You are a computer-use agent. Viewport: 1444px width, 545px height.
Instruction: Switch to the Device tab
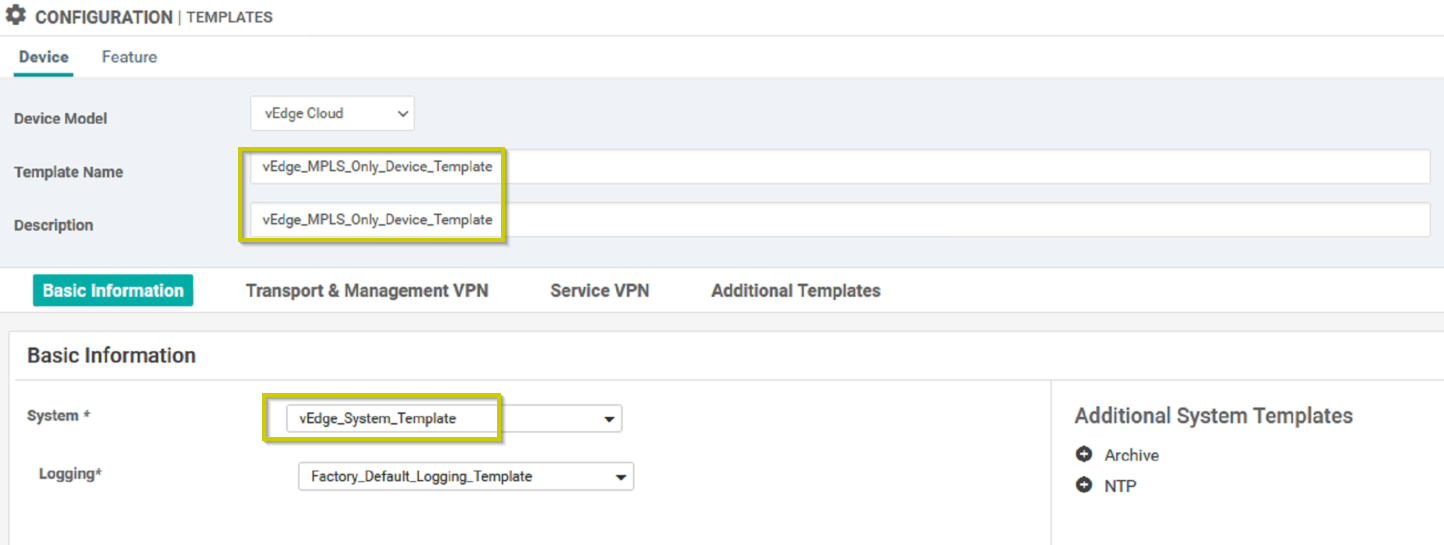click(44, 57)
